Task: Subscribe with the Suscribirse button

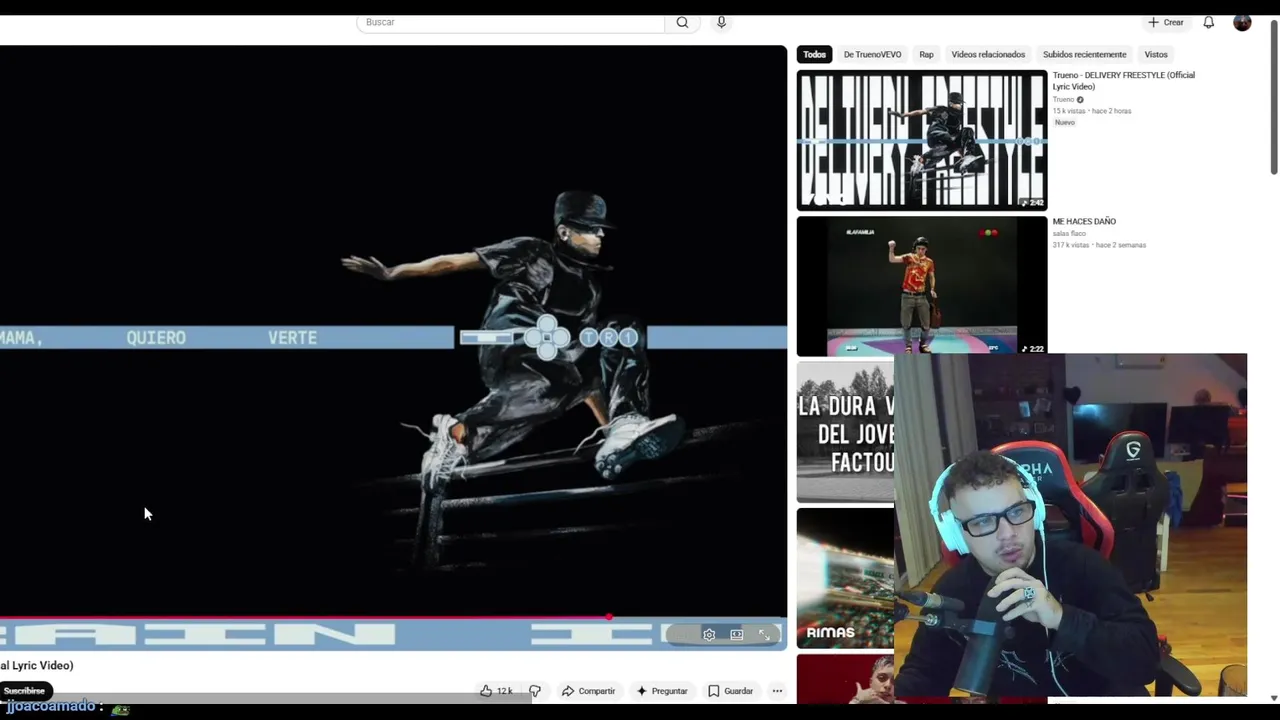Action: 25,691
